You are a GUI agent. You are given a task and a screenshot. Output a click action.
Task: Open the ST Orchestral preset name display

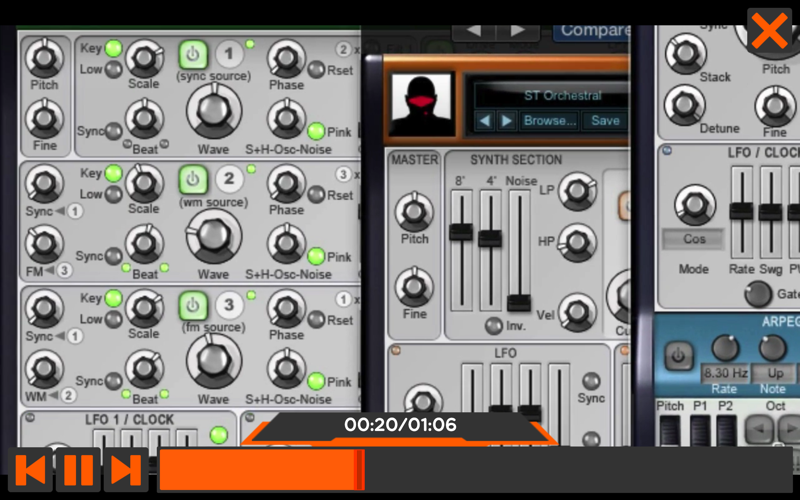tap(553, 95)
